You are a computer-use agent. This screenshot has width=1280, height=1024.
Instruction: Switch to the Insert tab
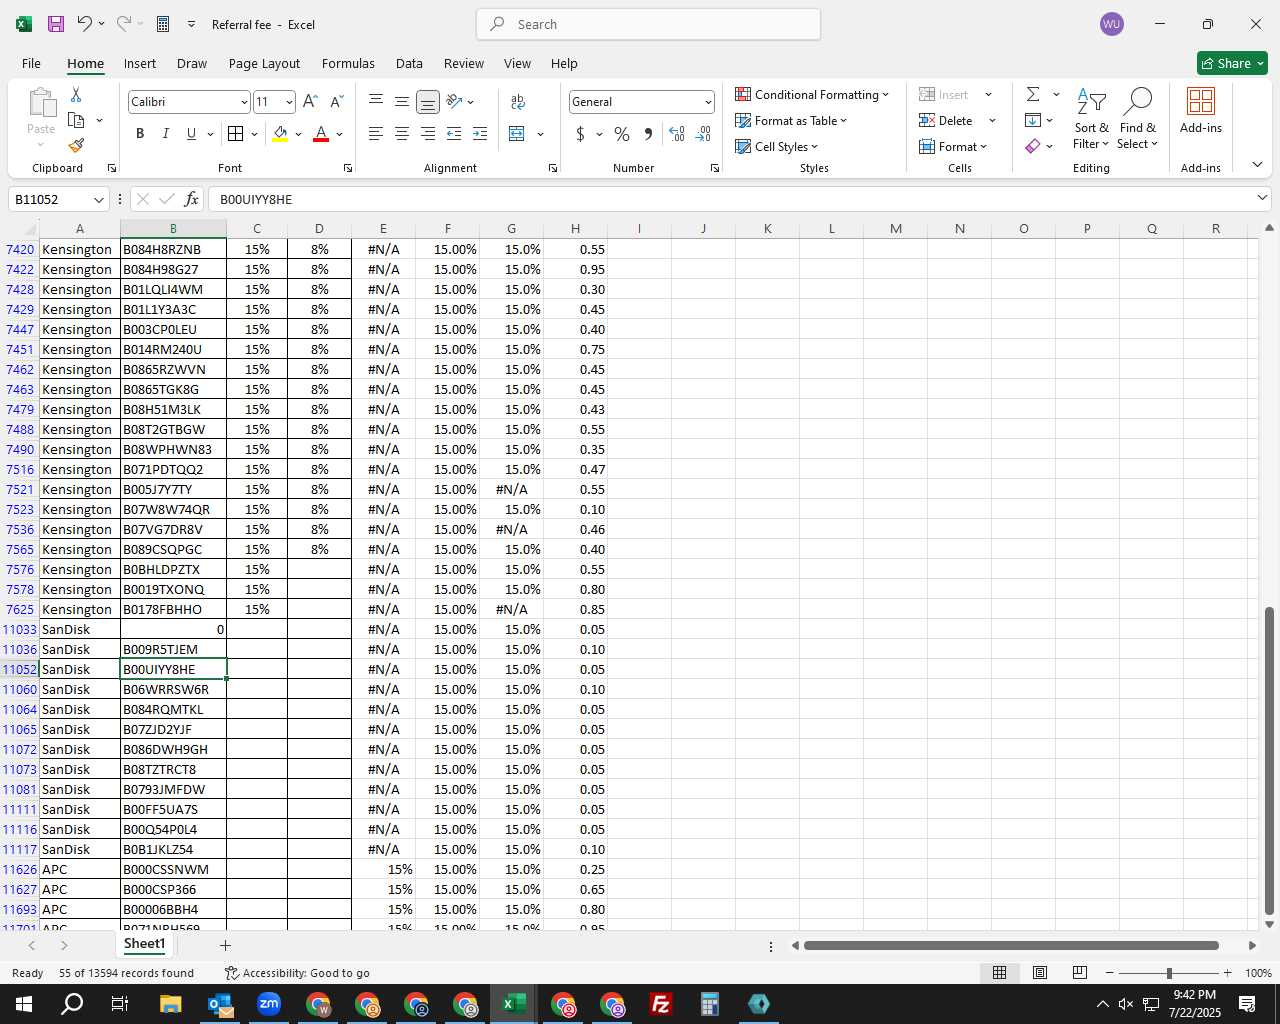[140, 63]
